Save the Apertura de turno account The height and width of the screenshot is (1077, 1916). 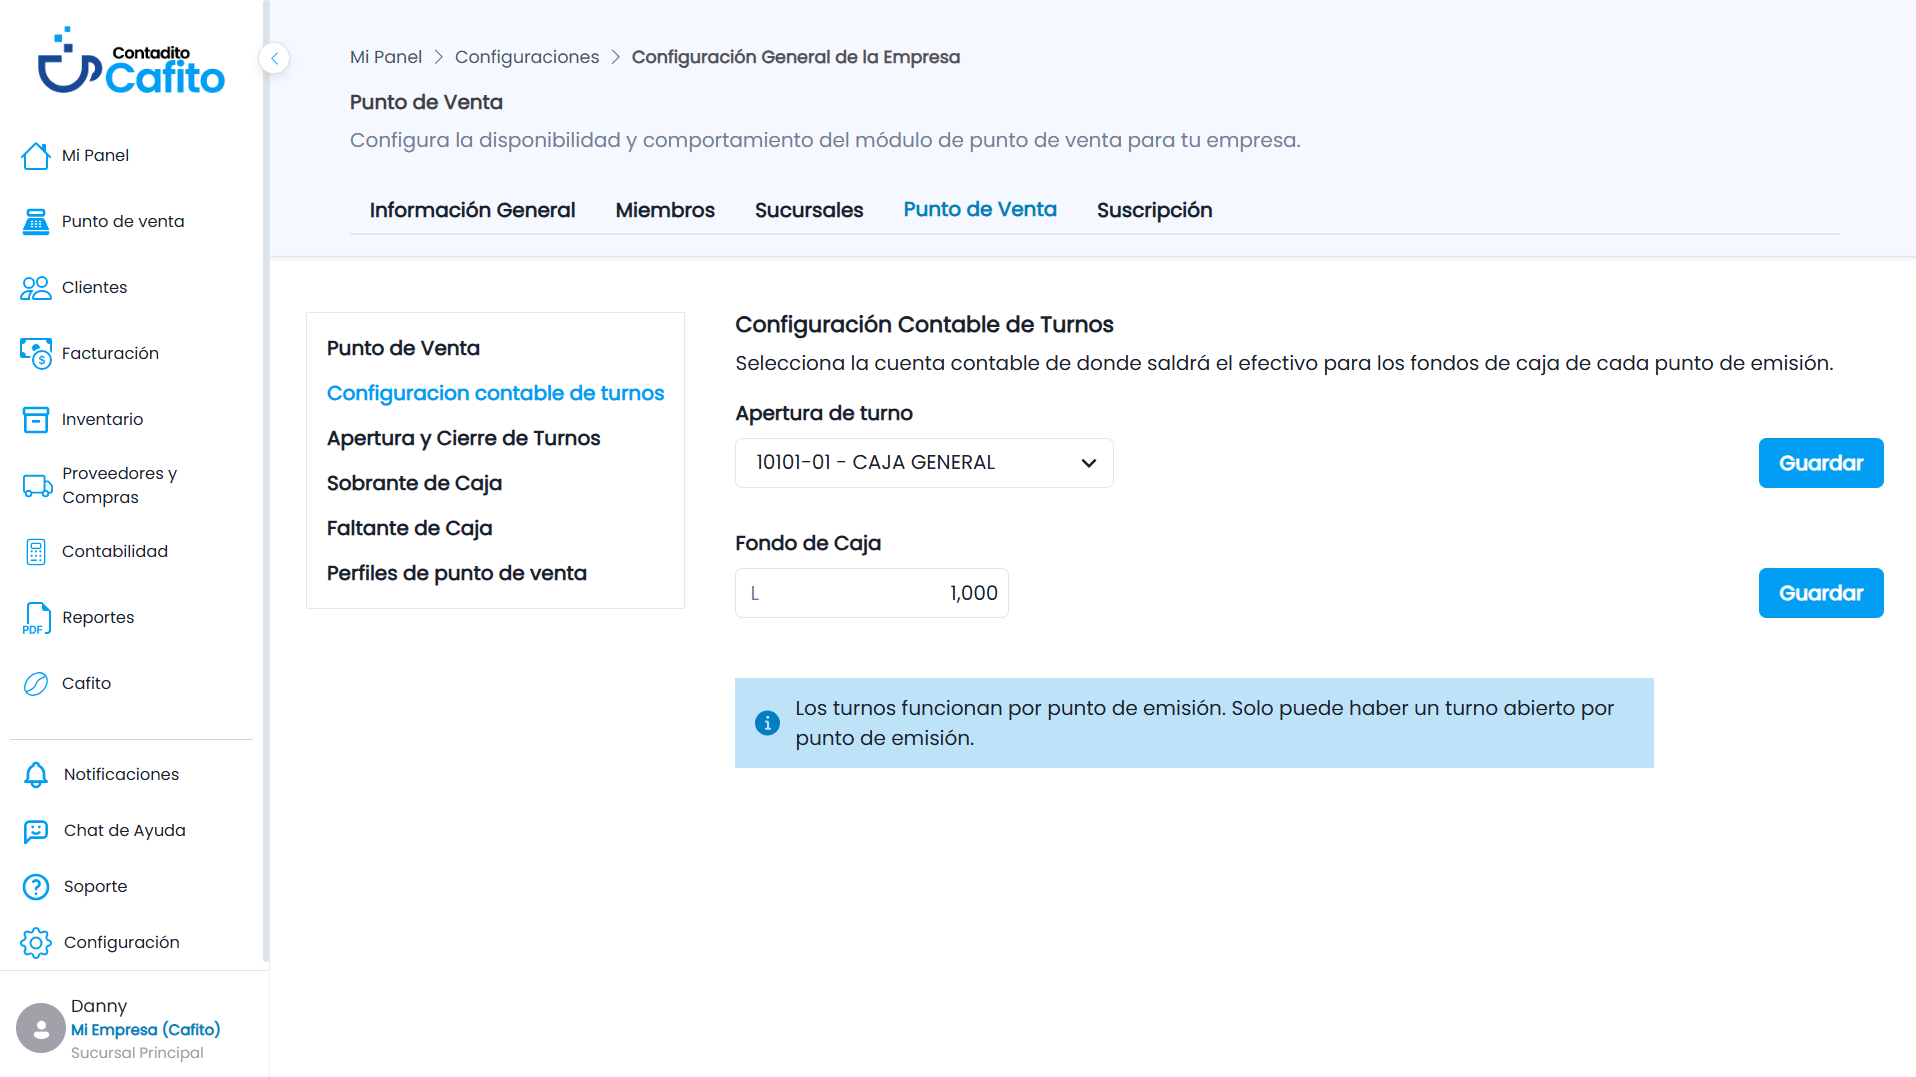1821,463
